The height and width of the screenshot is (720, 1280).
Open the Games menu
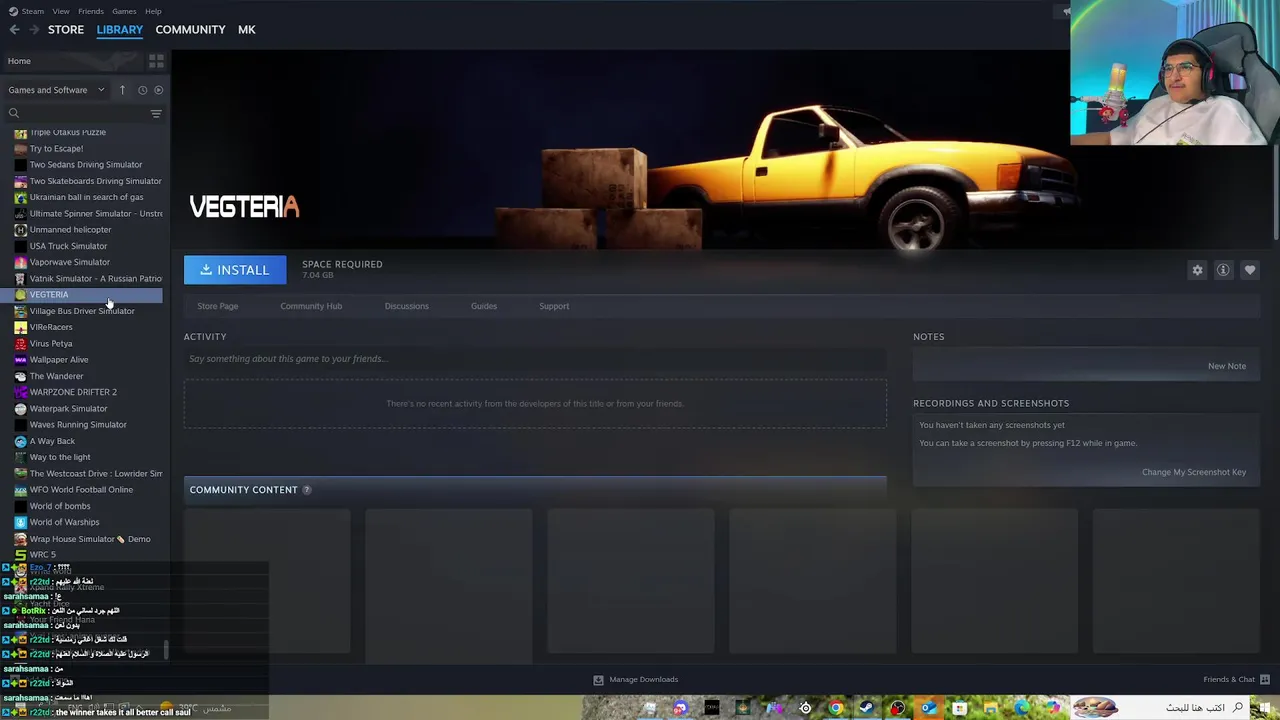pos(124,11)
